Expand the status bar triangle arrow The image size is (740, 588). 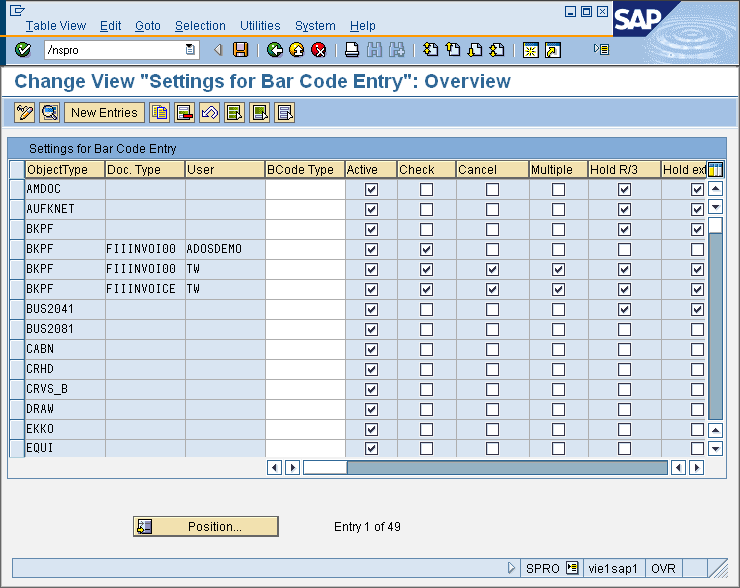512,568
